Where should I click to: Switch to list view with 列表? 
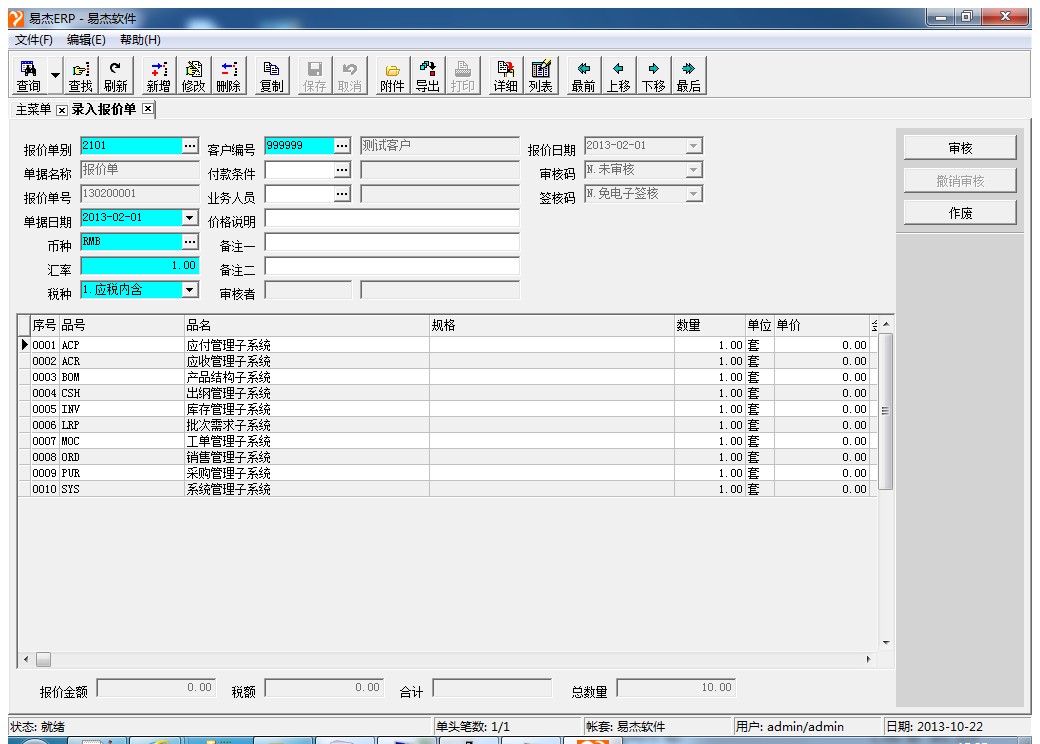point(540,75)
